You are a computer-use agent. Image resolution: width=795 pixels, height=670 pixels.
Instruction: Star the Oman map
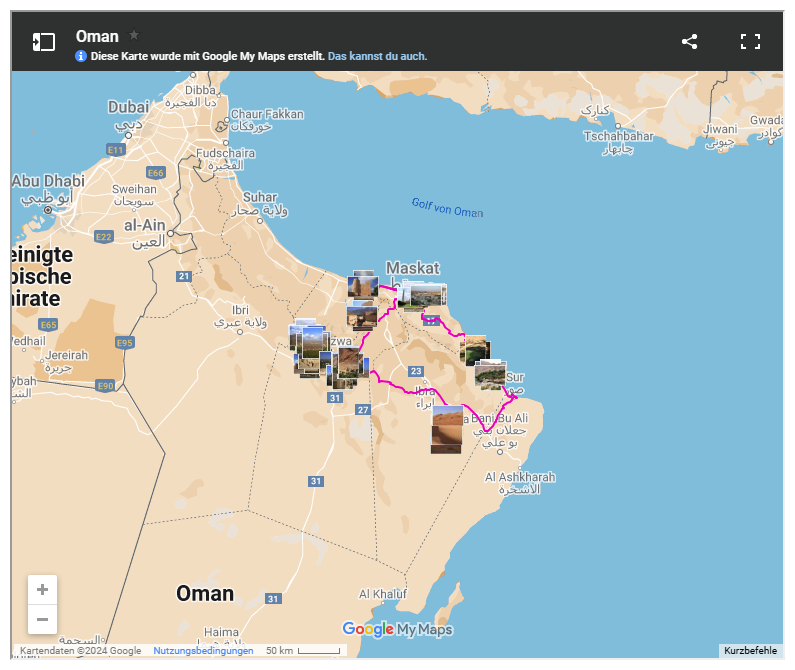tap(134, 35)
